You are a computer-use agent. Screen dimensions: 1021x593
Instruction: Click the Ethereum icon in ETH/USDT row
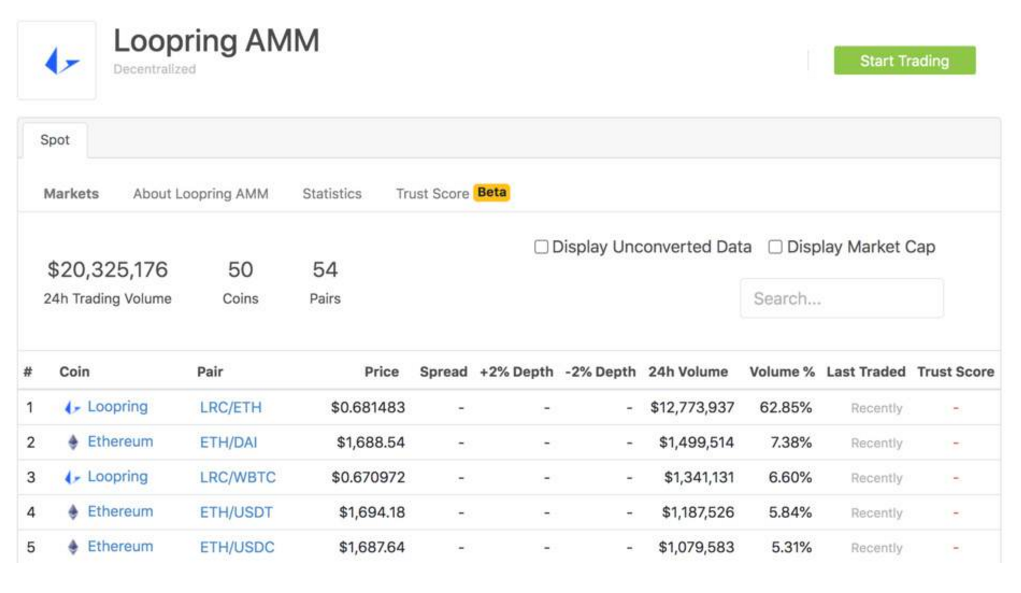[x=73, y=512]
